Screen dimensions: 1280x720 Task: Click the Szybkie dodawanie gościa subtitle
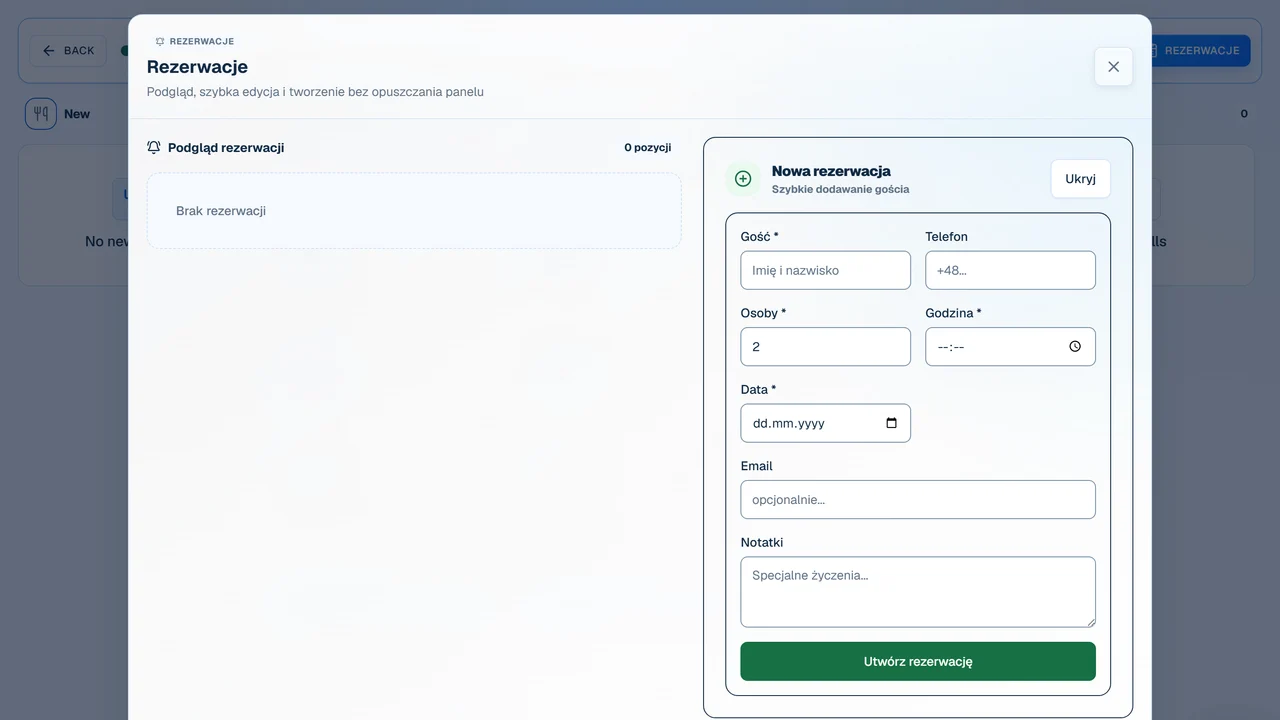(840, 189)
